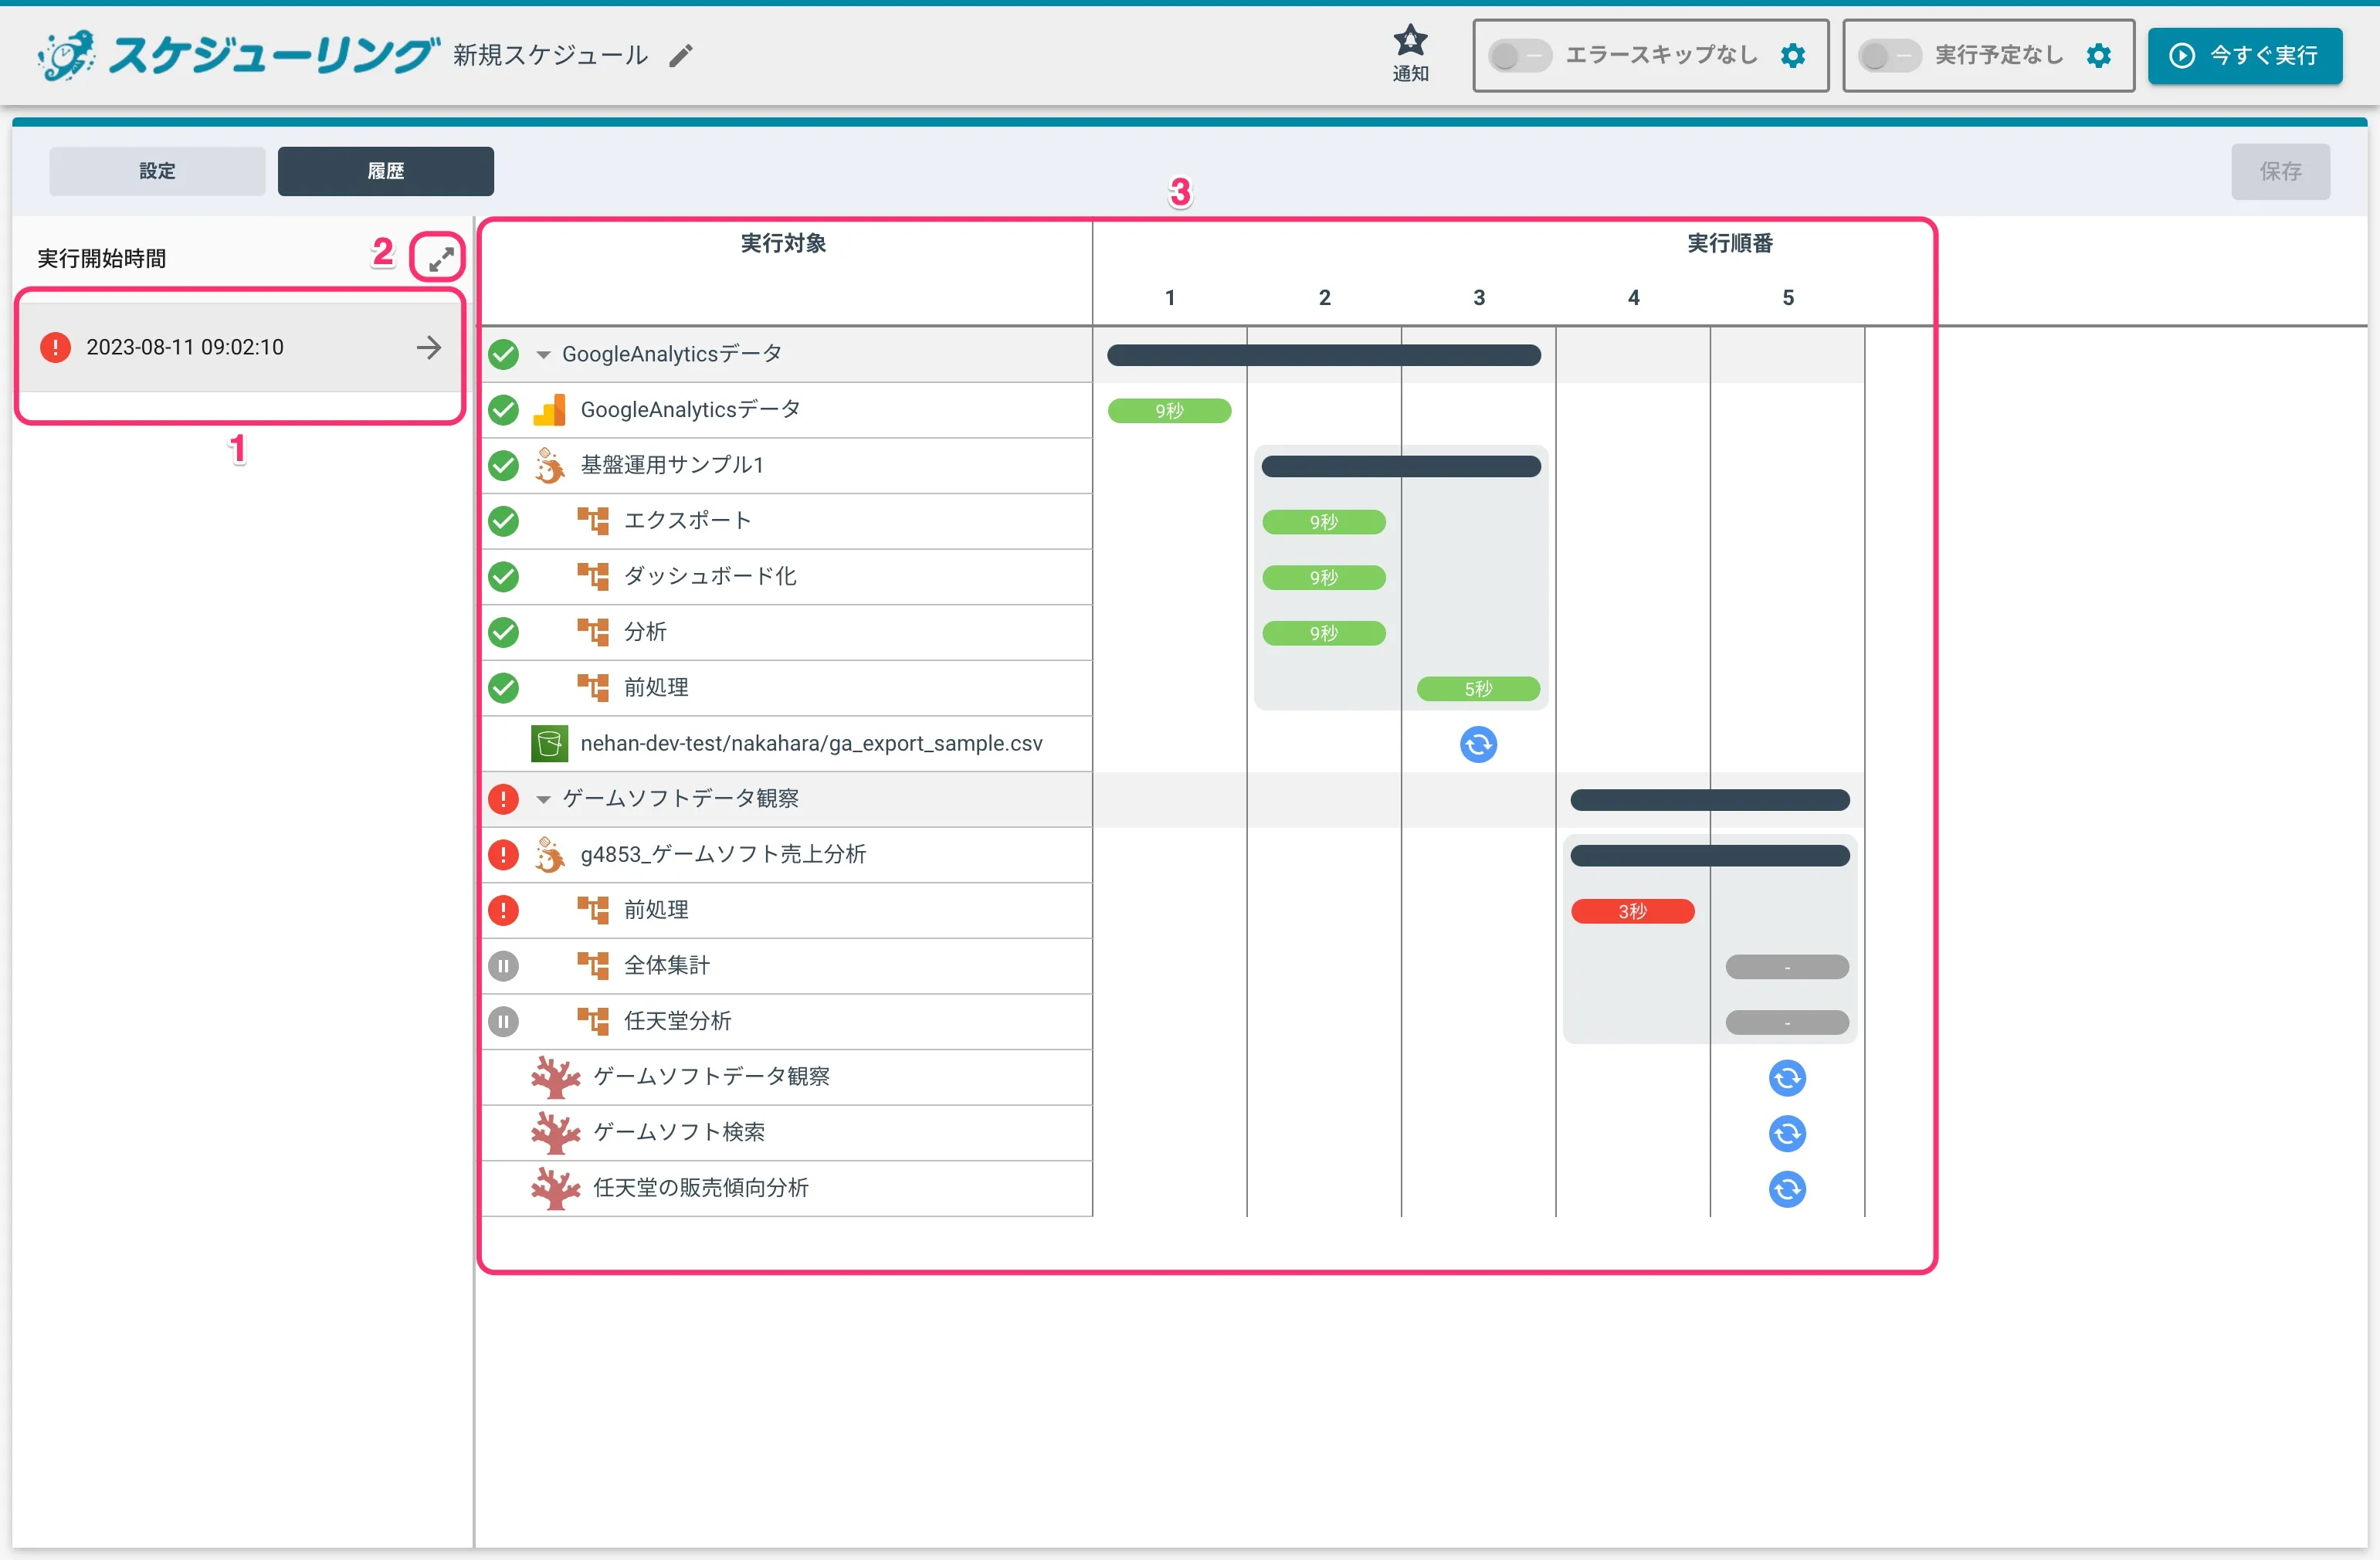Toggle the 実行予定なし switch

[x=1889, y=55]
